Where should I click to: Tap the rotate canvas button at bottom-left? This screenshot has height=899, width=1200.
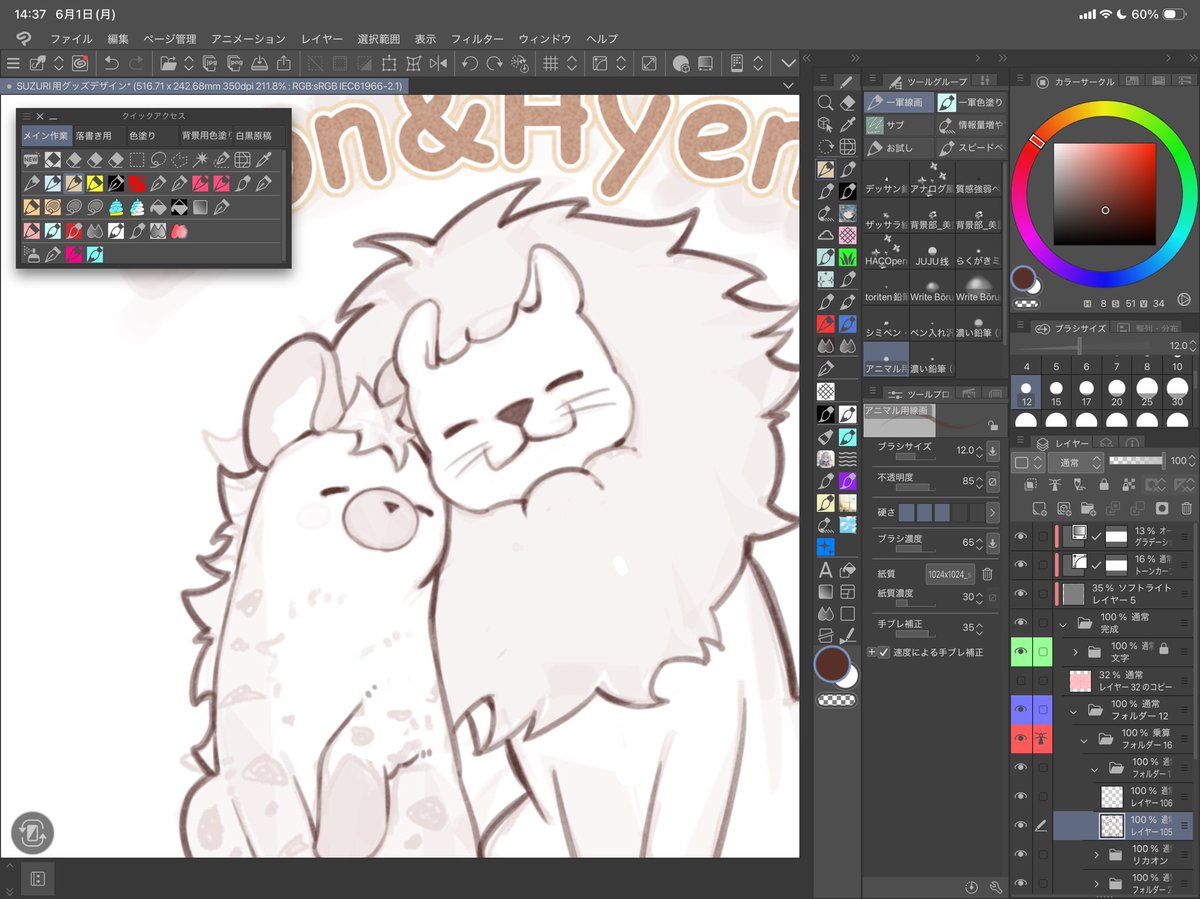pos(32,832)
